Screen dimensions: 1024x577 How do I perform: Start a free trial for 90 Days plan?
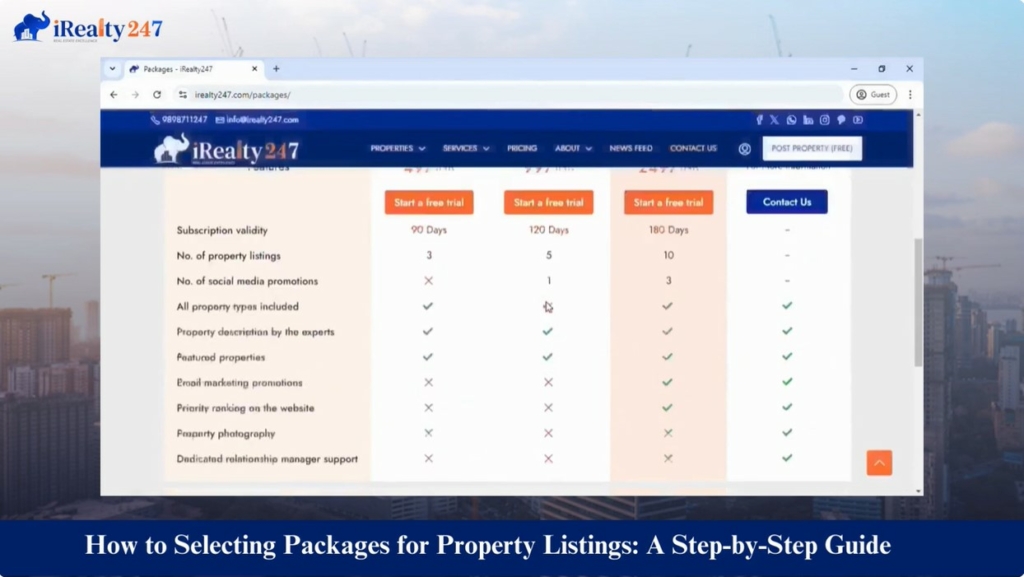tap(429, 202)
